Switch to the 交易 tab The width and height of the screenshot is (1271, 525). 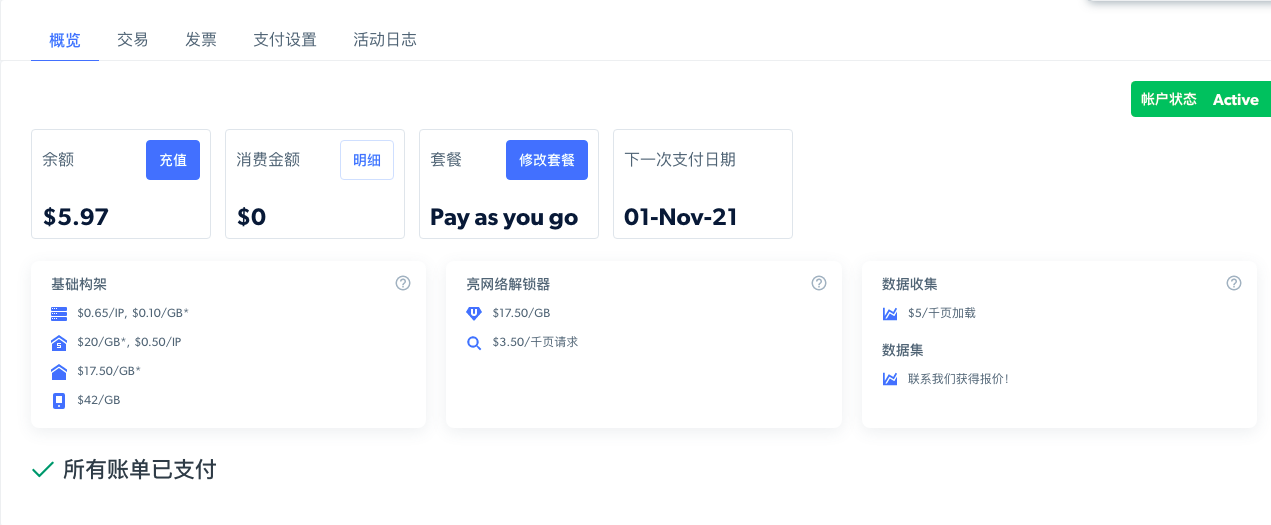(x=133, y=40)
